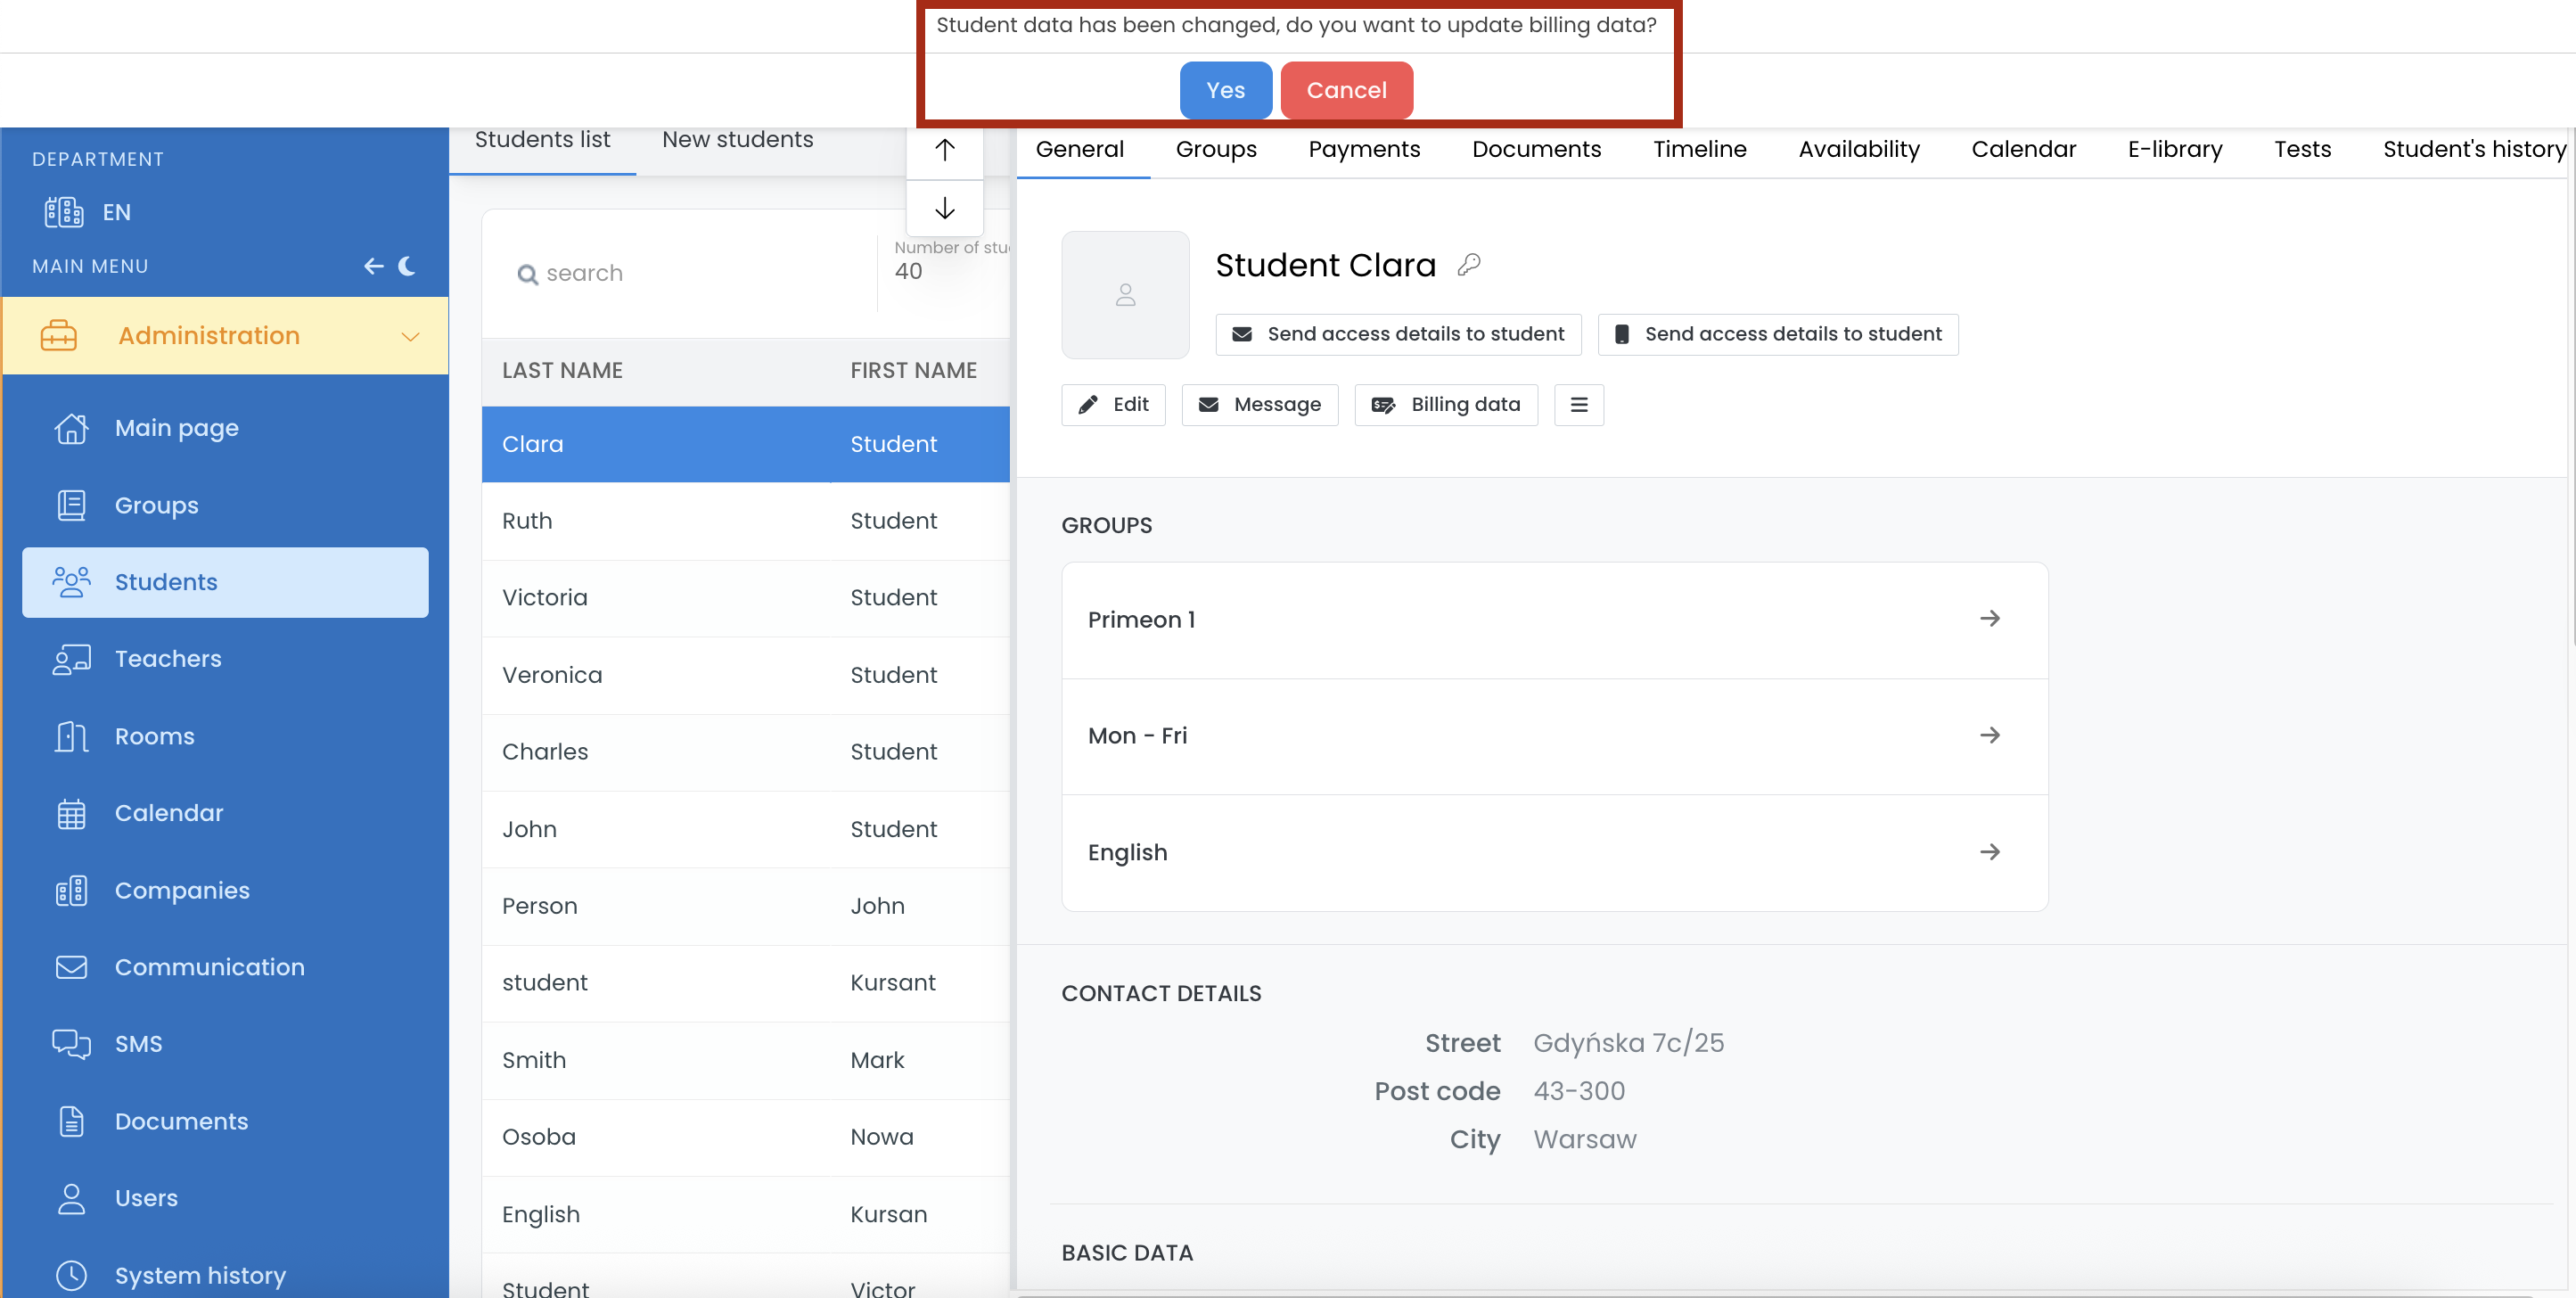This screenshot has height=1298, width=2576.
Task: Open English group arrow
Action: coord(1989,852)
